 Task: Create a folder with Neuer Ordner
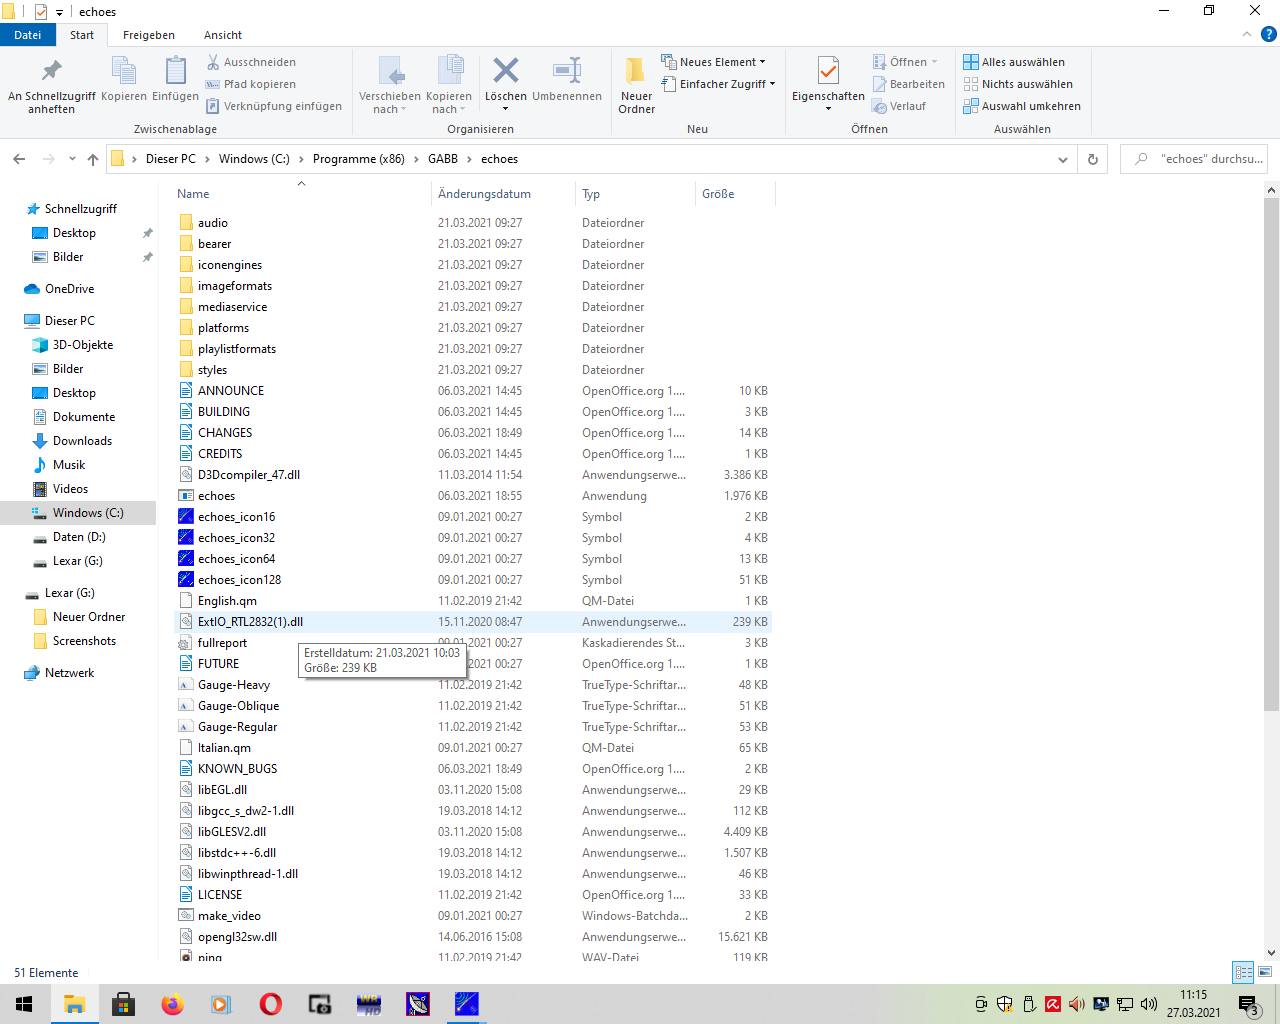[636, 85]
